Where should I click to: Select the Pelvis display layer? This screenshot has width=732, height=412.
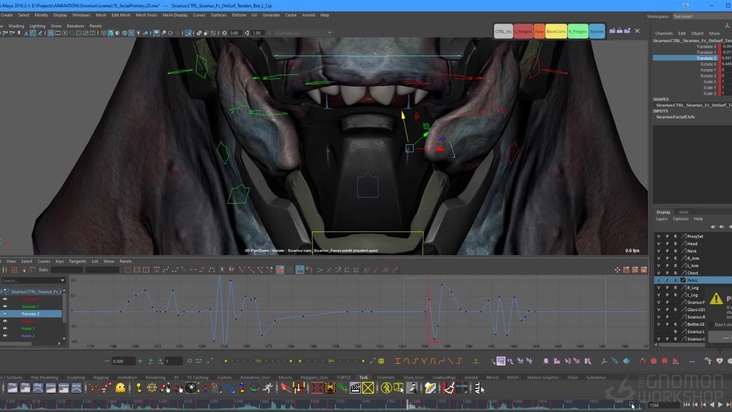point(693,280)
